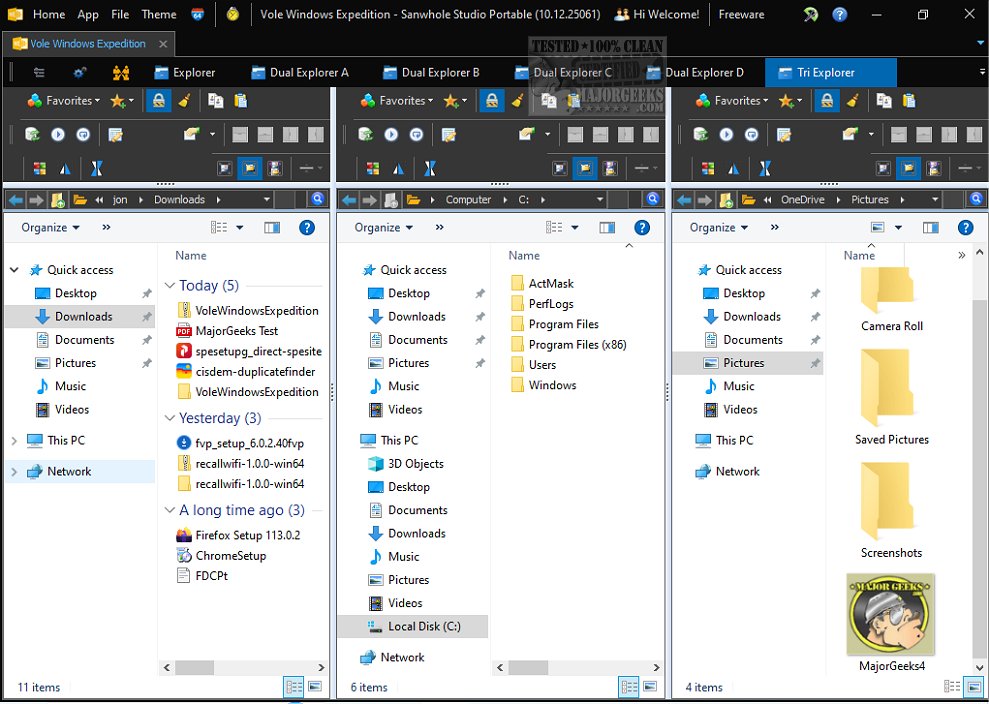989x704 pixels.
Task: Switch to details view in Downloads status bar
Action: point(294,686)
